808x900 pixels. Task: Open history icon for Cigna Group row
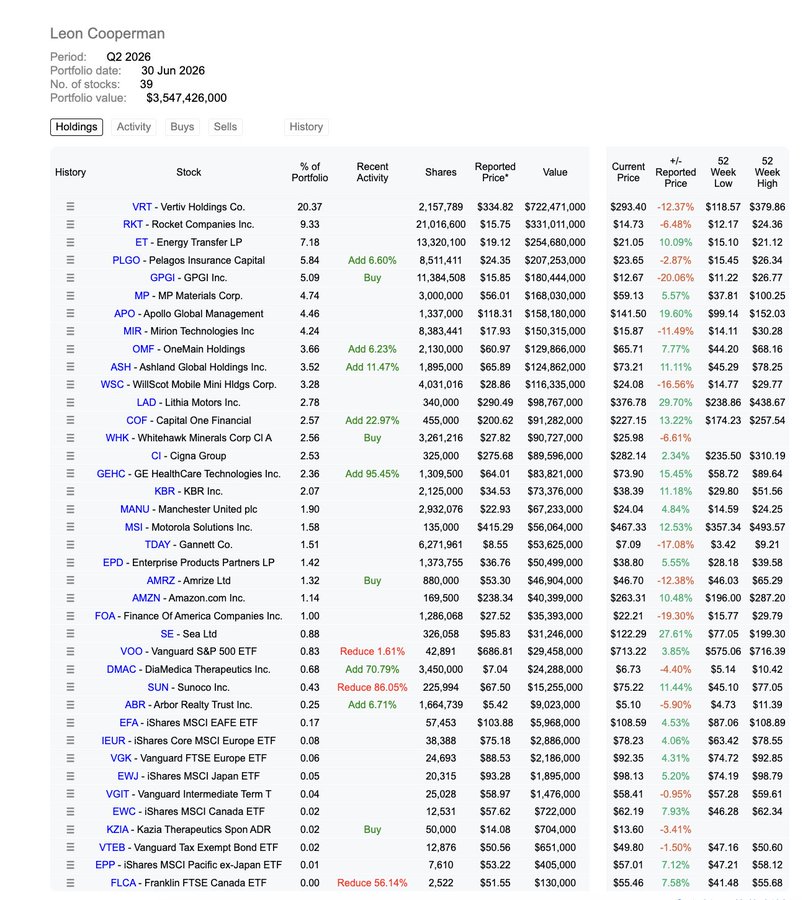click(x=70, y=456)
